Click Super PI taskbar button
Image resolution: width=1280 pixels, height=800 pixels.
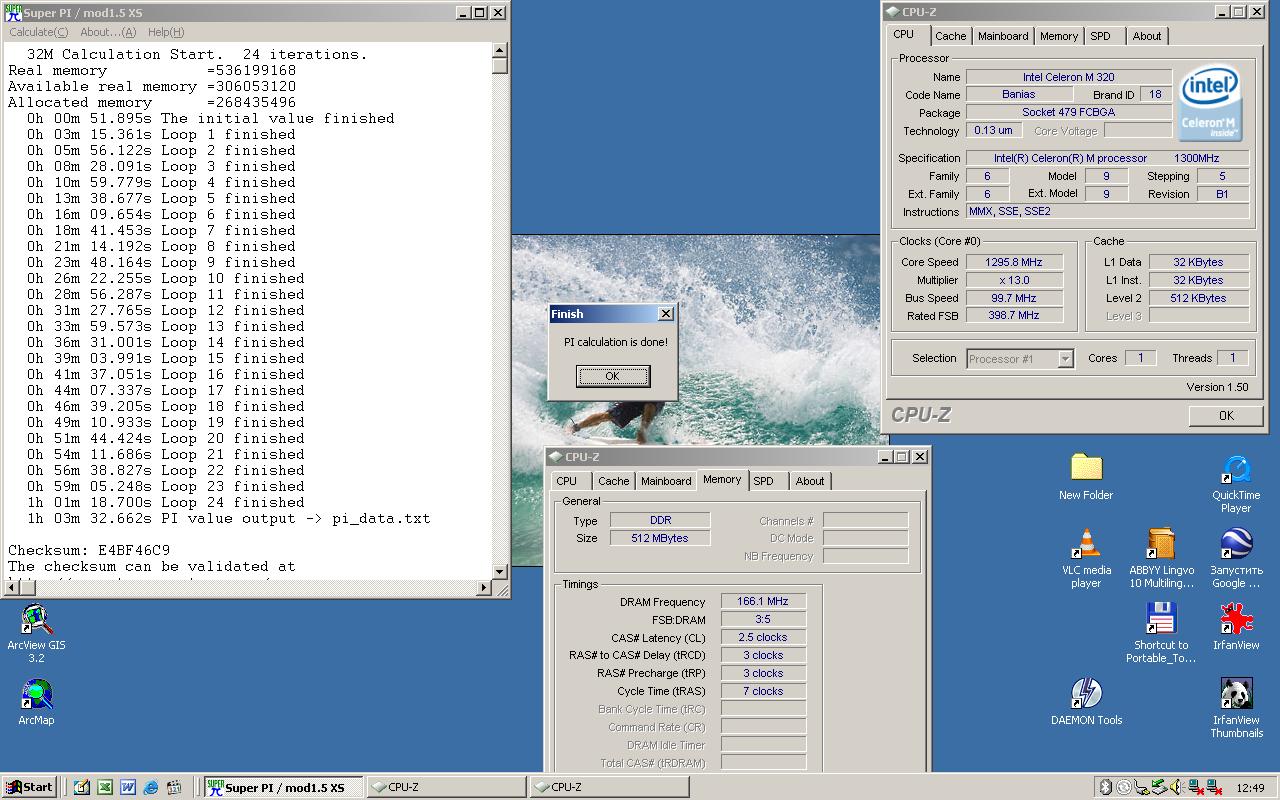283,787
